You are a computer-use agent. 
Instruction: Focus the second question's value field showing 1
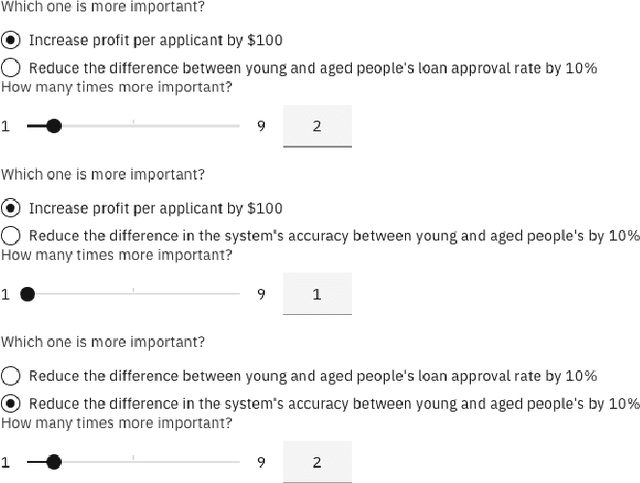pos(317,294)
